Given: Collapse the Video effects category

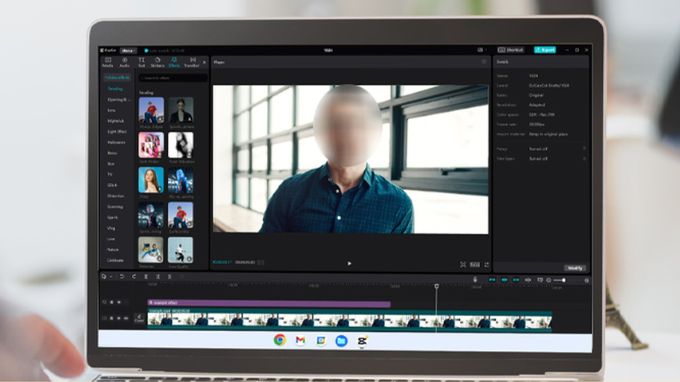Looking at the screenshot, I should pyautogui.click(x=117, y=78).
